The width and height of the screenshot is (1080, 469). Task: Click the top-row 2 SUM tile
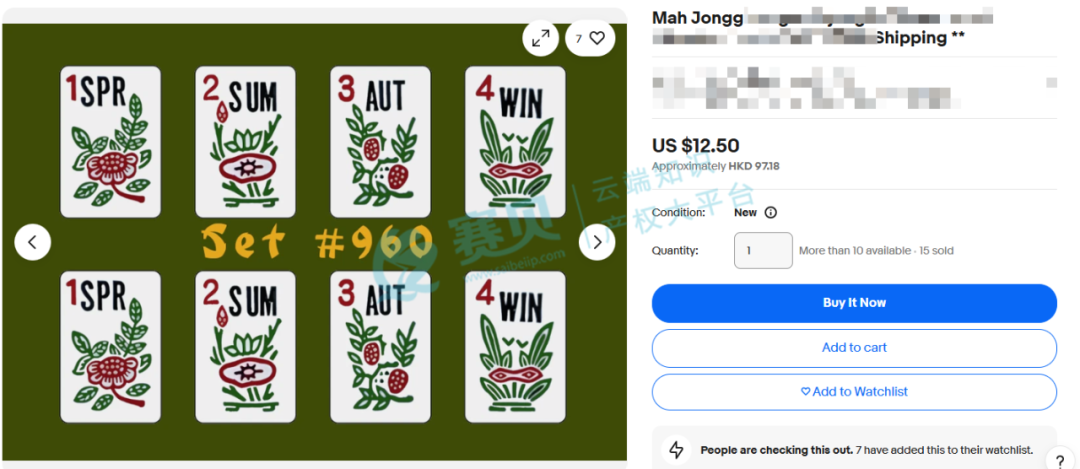pos(245,142)
